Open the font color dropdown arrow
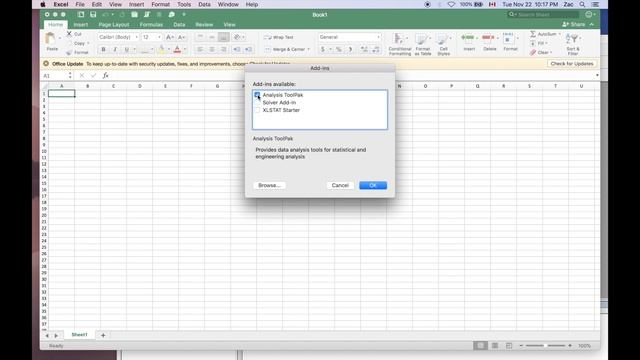The image size is (640, 360). pyautogui.click(x=185, y=49)
